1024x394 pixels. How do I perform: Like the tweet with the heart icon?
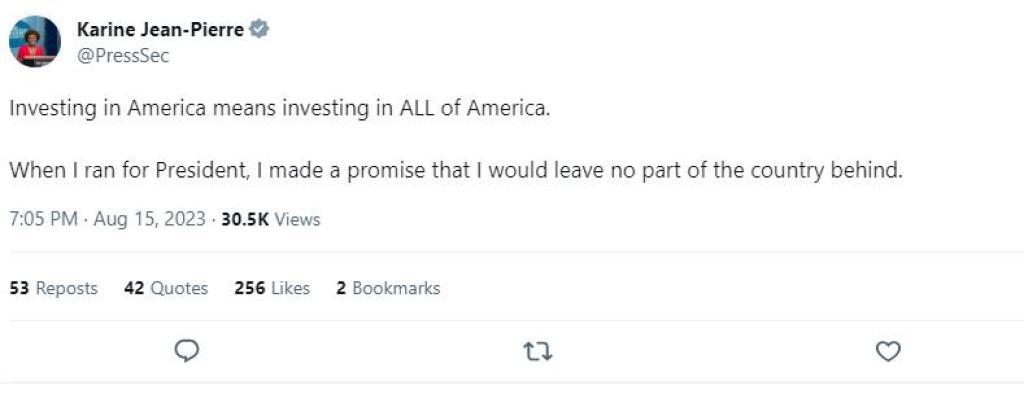point(888,352)
